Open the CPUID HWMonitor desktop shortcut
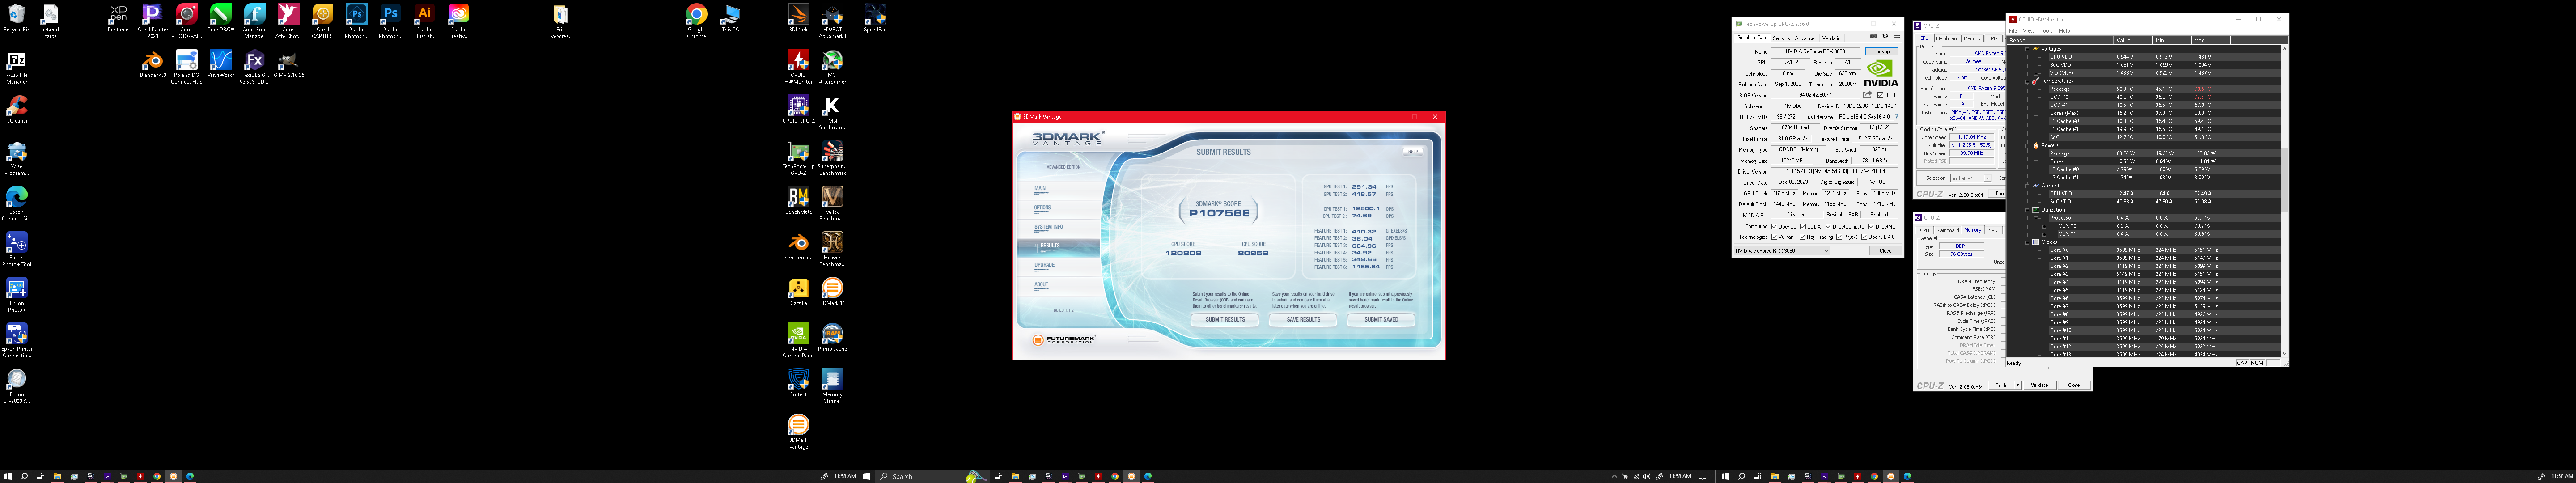This screenshot has height=483, width=2576. point(798,68)
